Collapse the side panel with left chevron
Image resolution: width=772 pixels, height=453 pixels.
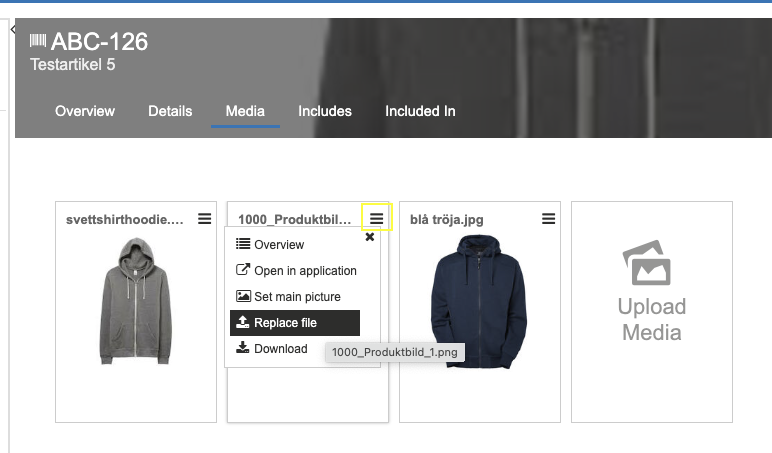click(13, 30)
